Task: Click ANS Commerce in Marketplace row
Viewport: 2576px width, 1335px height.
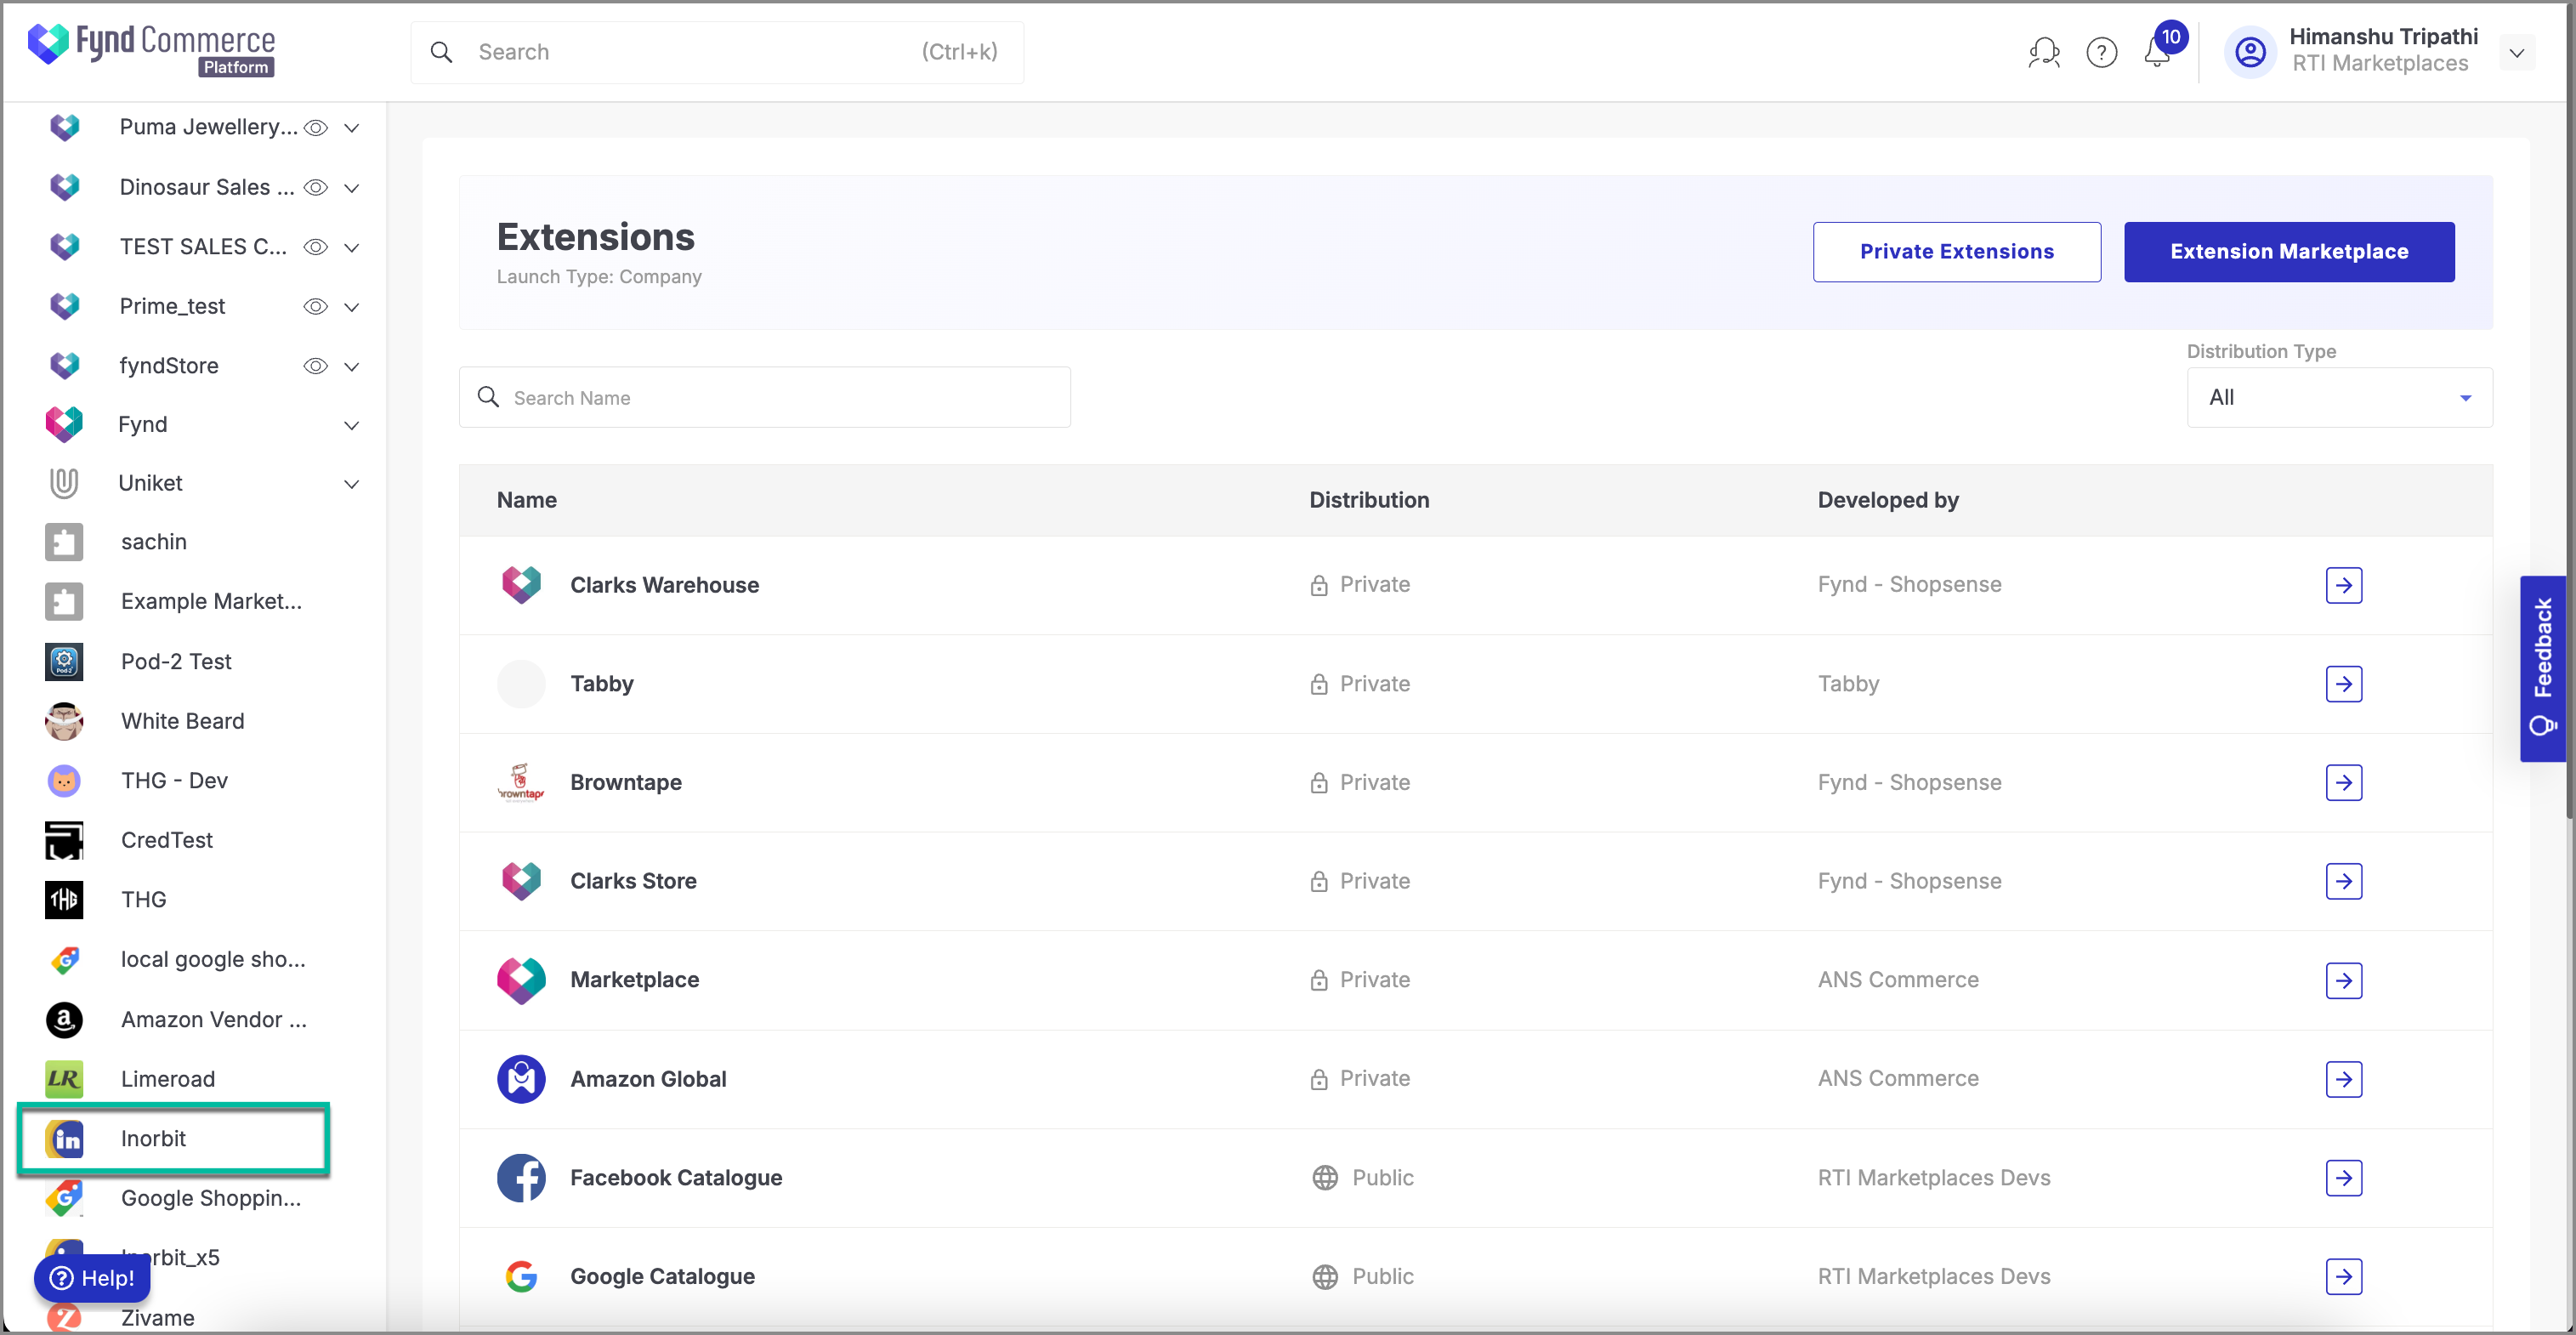Action: click(1897, 980)
